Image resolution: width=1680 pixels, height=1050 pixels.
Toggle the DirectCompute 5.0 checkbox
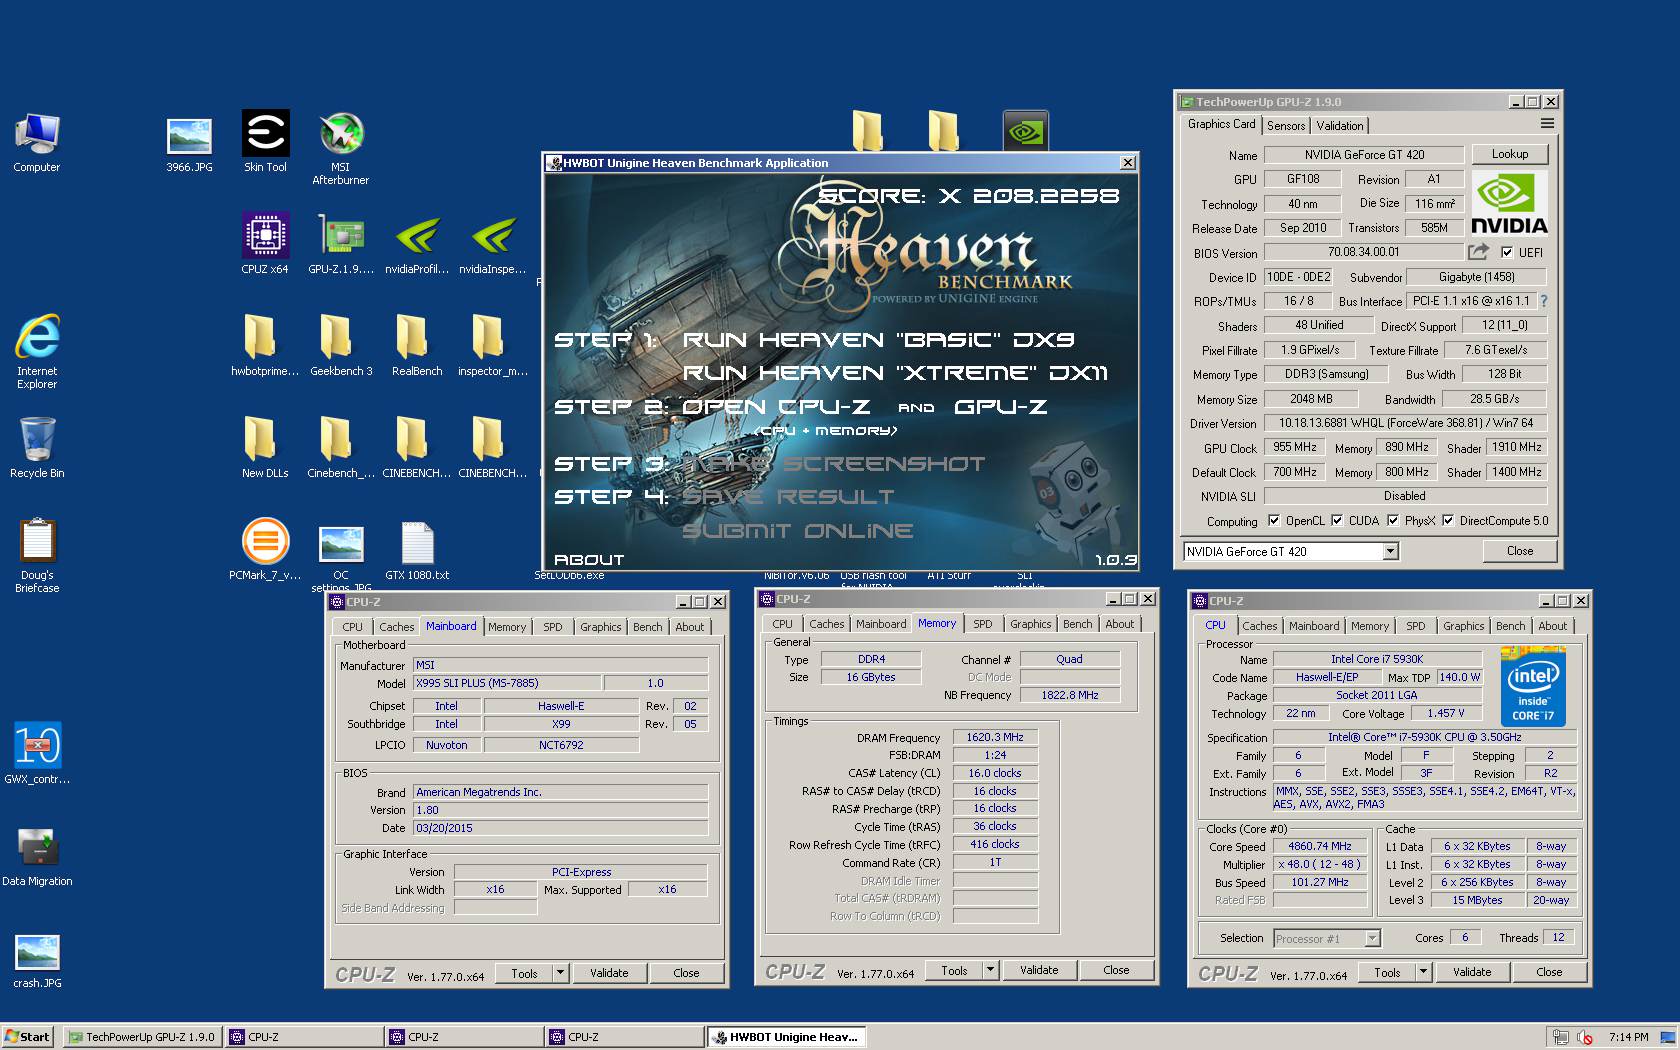coord(1448,521)
